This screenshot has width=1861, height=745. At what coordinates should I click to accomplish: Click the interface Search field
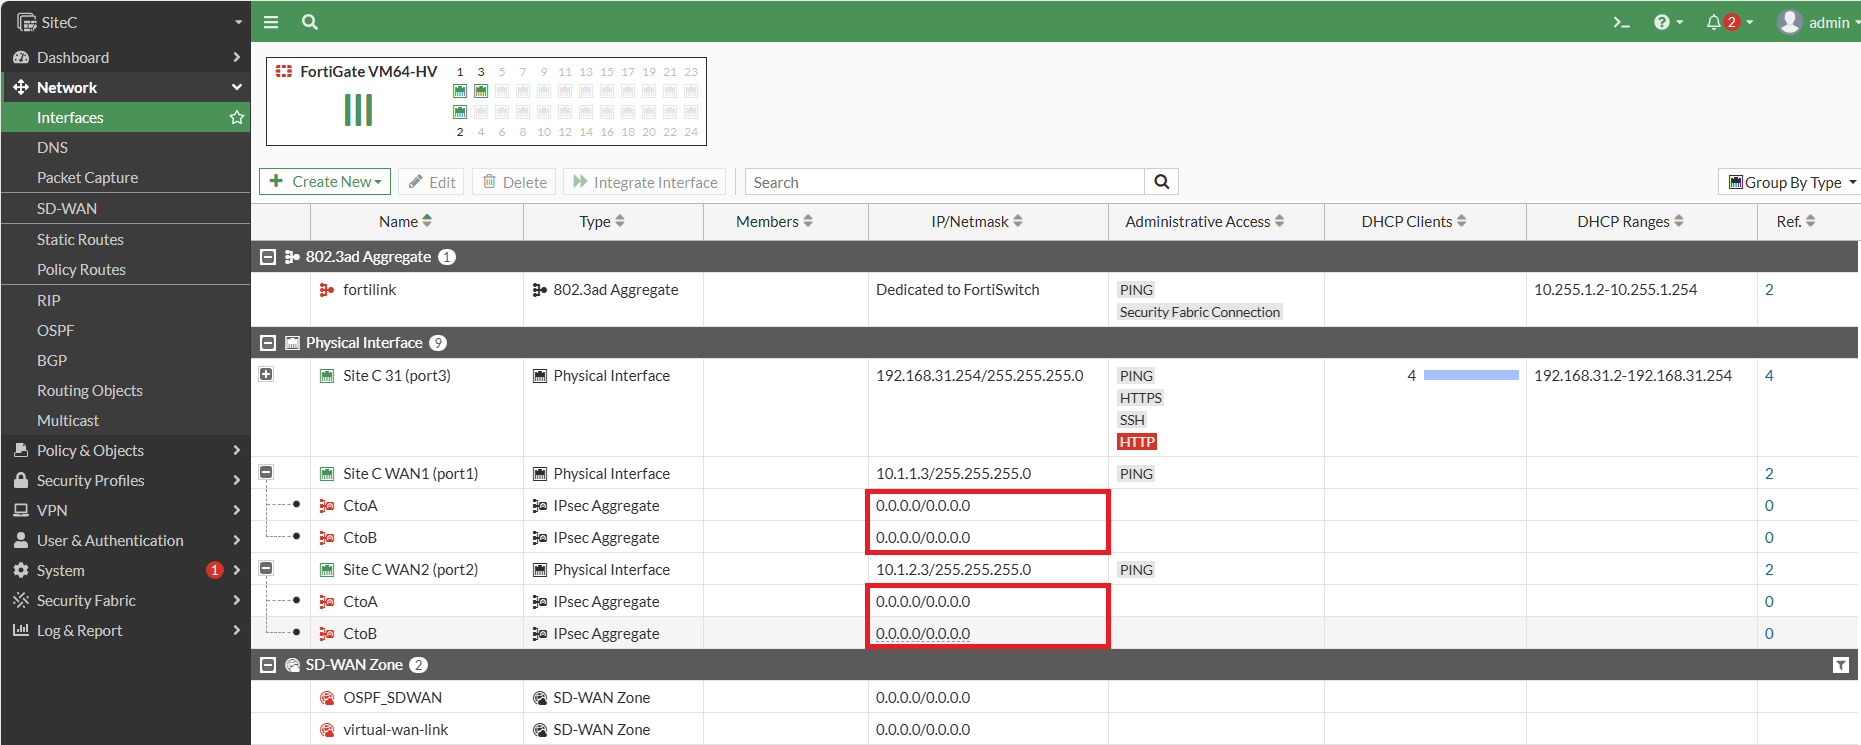[x=945, y=182]
